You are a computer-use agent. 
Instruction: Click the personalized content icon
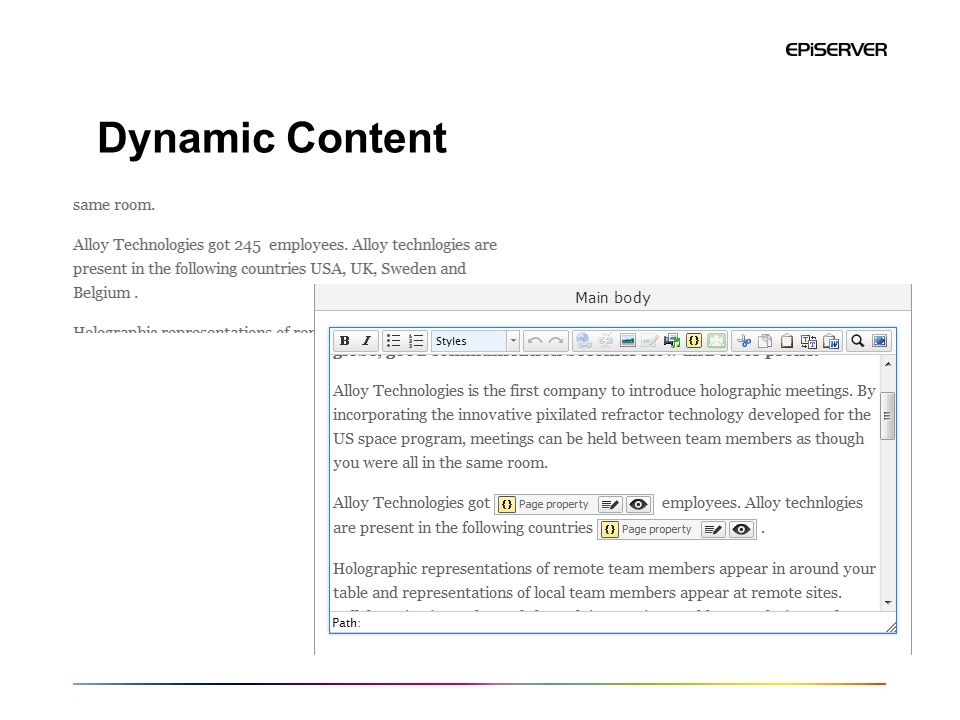point(716,341)
